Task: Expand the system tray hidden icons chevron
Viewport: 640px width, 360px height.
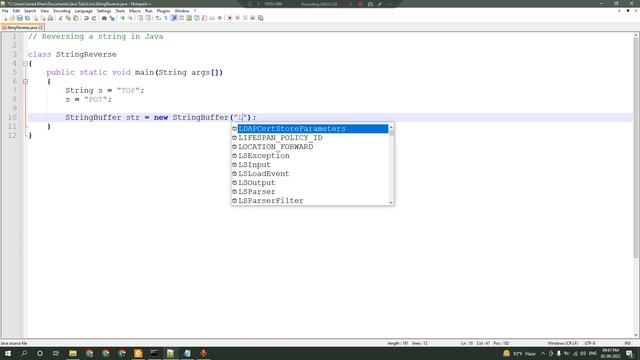Action: [x=543, y=353]
